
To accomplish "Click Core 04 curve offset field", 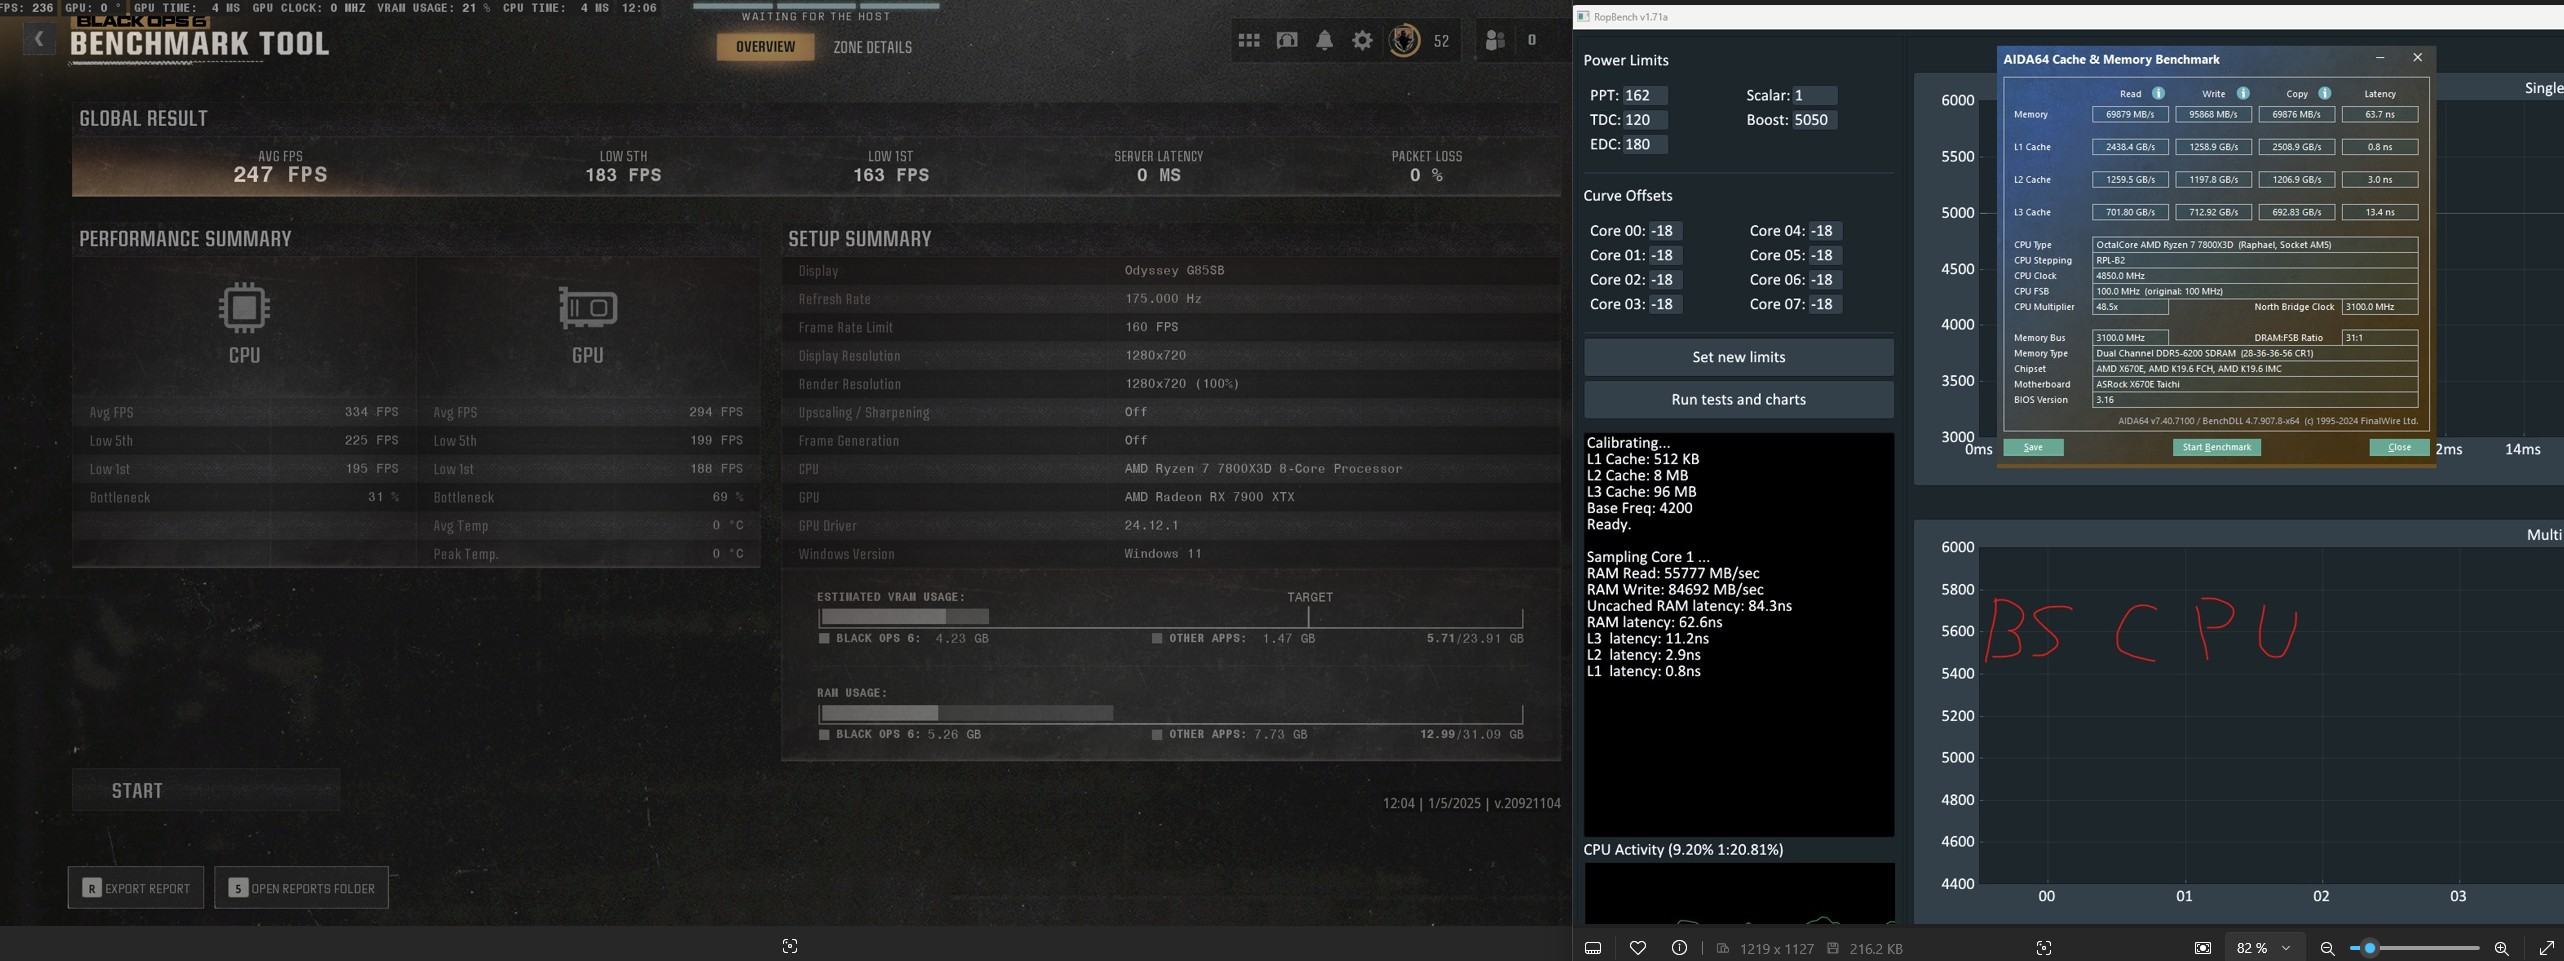I will point(1825,231).
